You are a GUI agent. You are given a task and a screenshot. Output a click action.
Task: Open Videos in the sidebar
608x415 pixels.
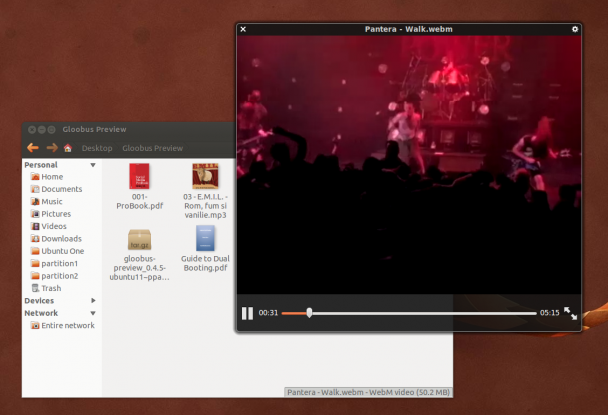coord(54,226)
